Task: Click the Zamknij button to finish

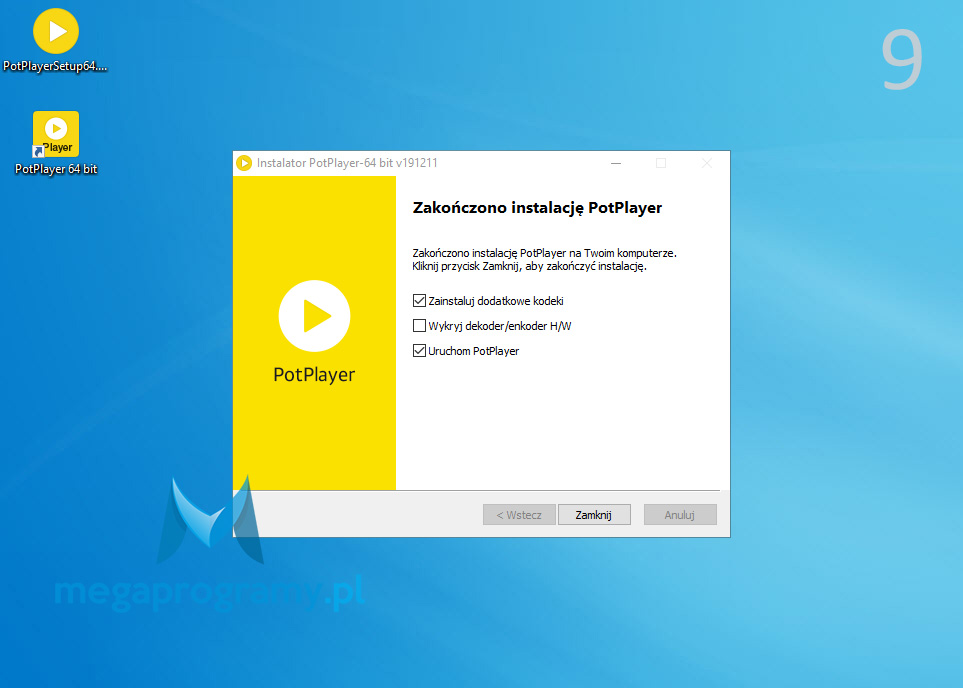Action: click(594, 515)
